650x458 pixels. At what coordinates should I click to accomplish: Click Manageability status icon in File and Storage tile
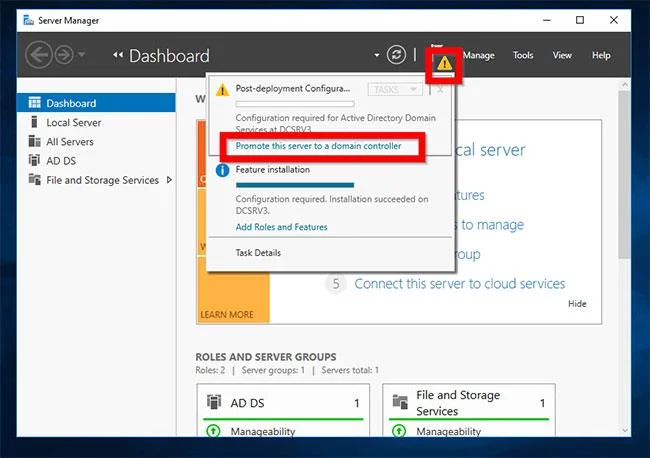399,431
